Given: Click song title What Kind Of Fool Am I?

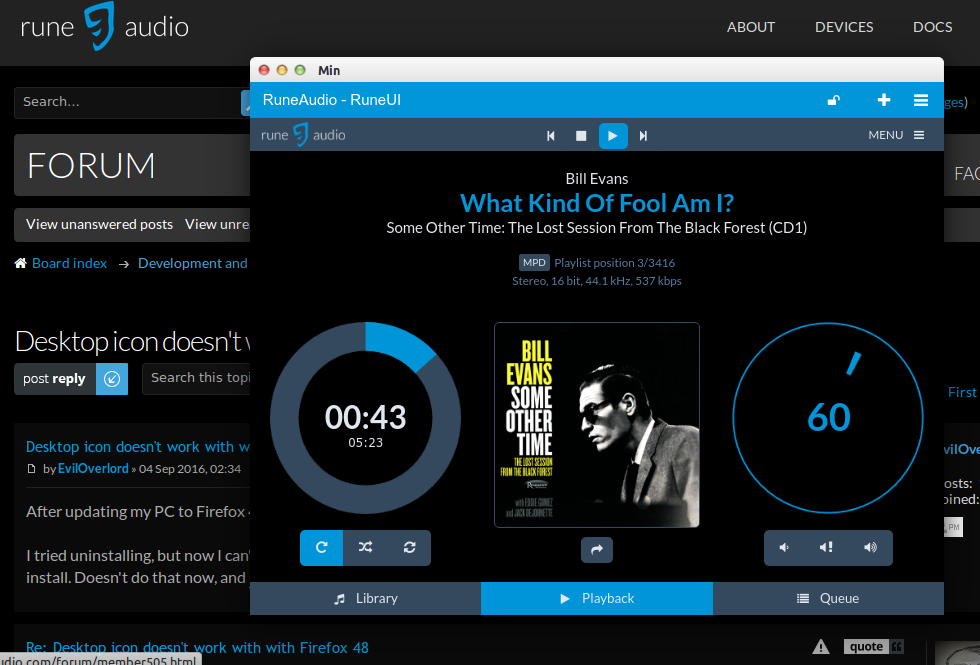Looking at the screenshot, I should point(597,204).
